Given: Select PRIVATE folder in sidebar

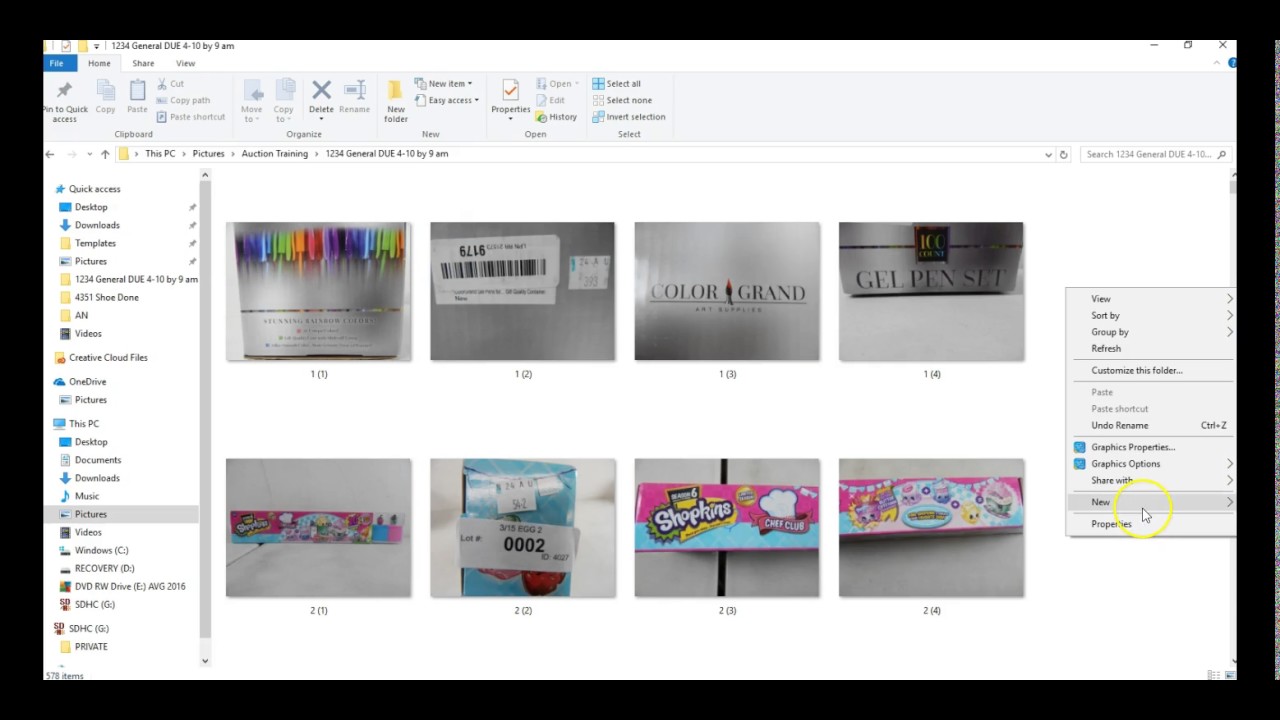Looking at the screenshot, I should (x=91, y=646).
